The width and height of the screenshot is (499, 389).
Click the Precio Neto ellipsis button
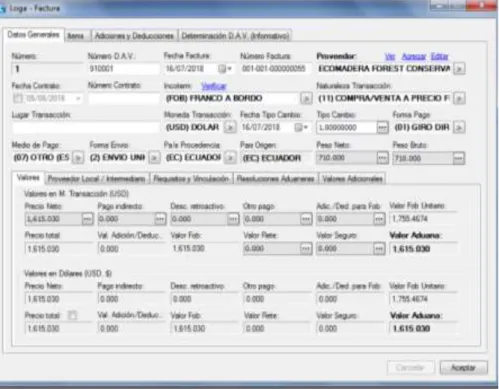point(87,219)
